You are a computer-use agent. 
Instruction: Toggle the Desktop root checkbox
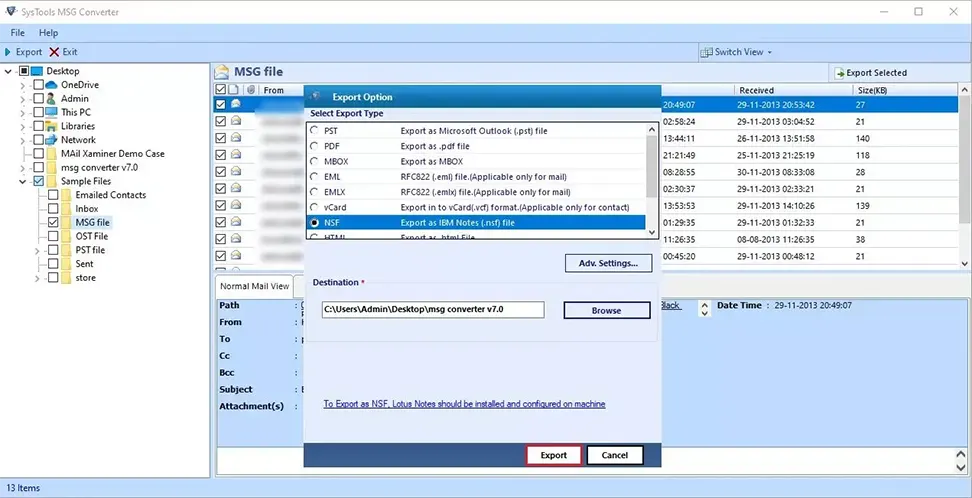coord(24,71)
